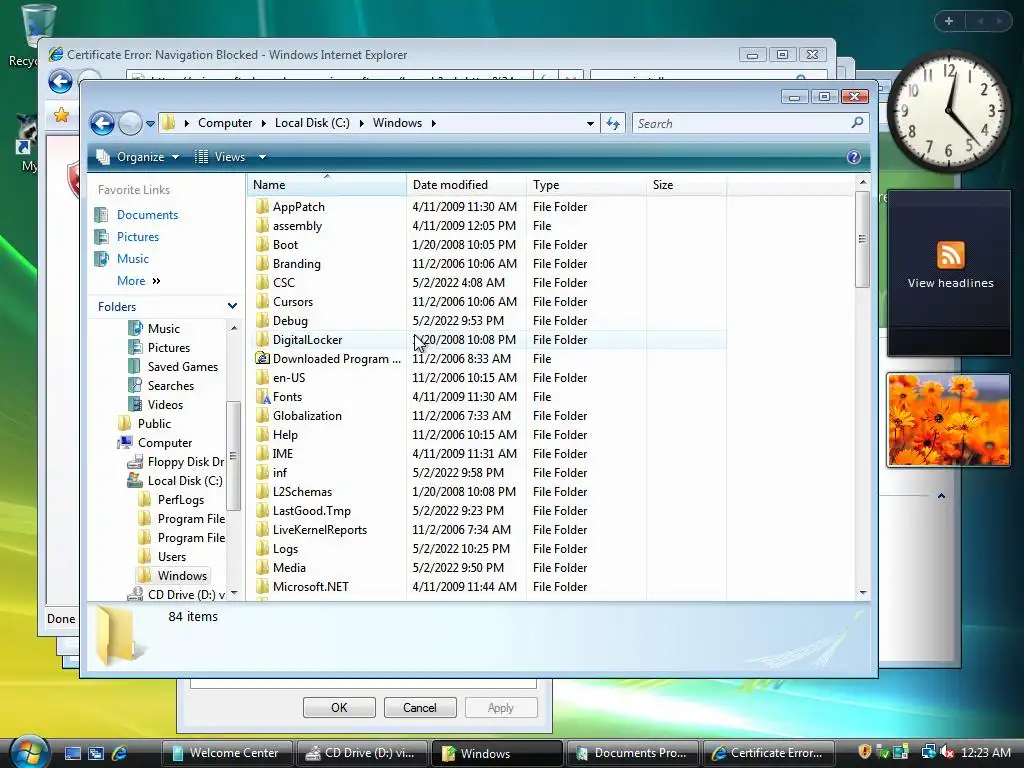Select Public folder in tree
Screen dimensions: 1024x768
click(x=153, y=423)
